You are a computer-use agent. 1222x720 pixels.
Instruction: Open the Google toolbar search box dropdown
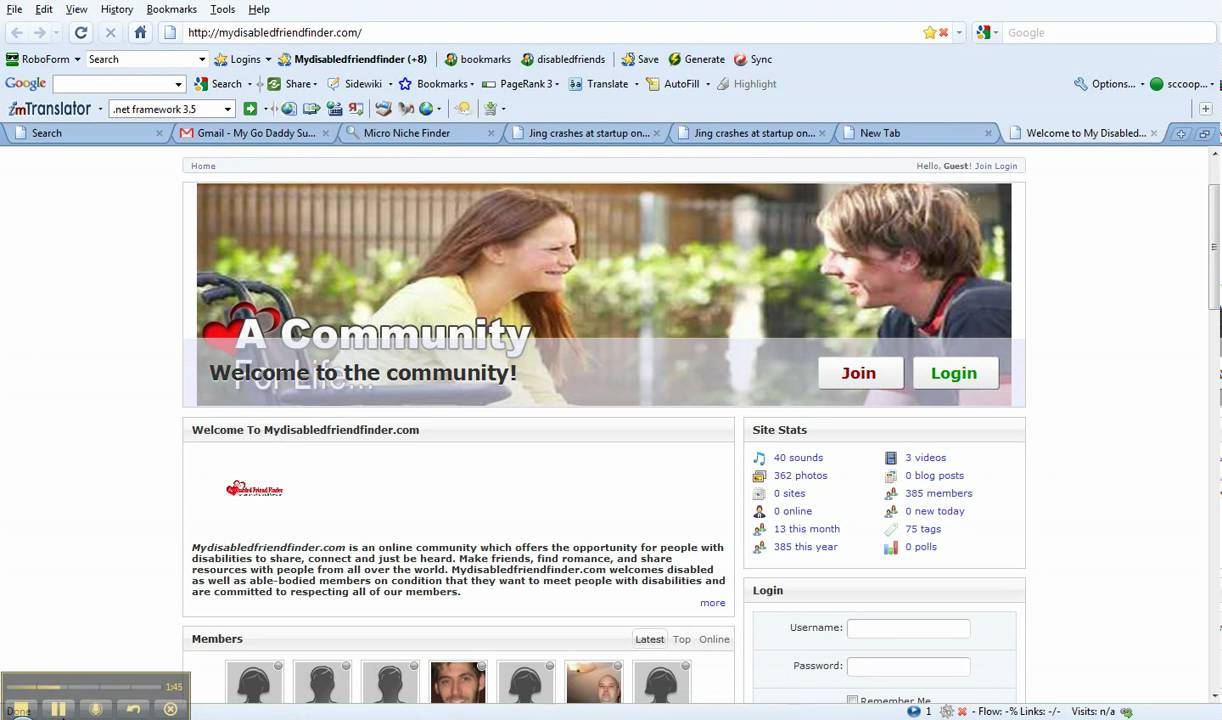[178, 84]
